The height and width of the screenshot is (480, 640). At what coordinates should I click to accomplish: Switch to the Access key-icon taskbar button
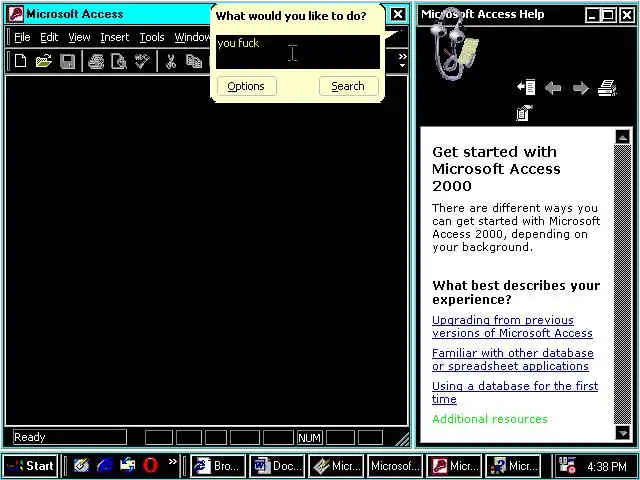[x=454, y=466]
